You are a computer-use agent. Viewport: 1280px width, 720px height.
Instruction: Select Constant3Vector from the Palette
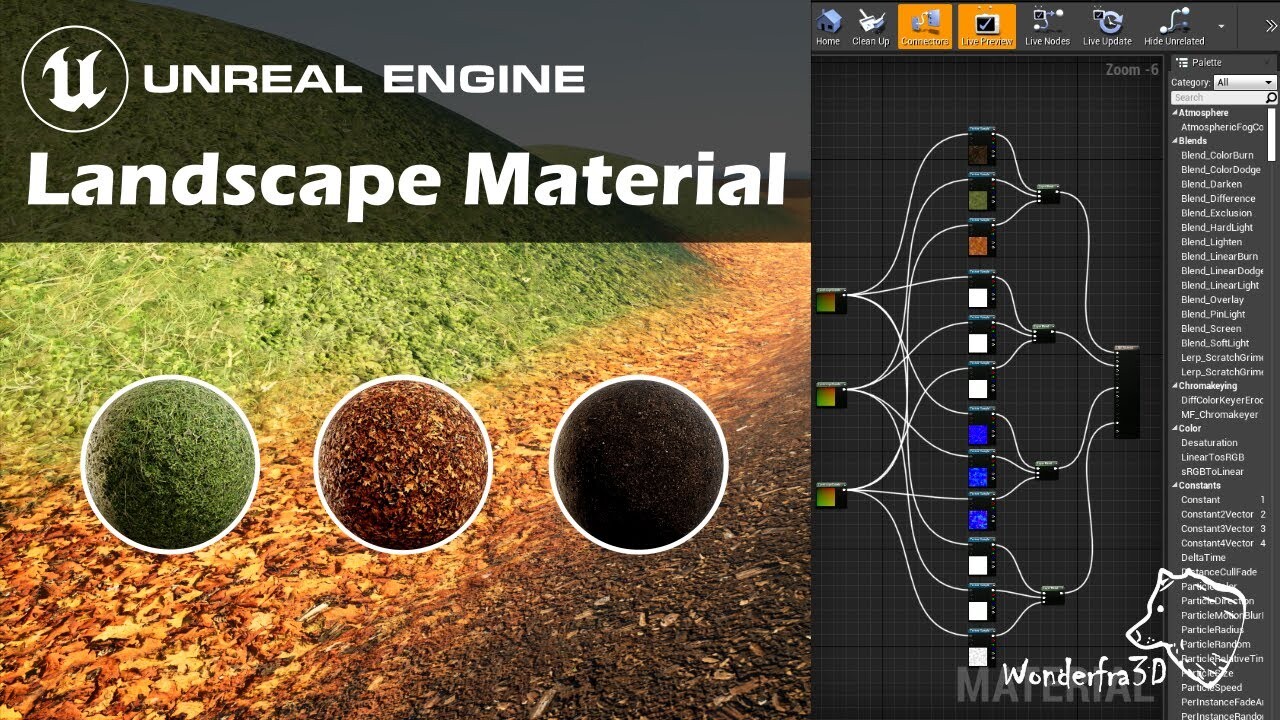click(x=1215, y=528)
